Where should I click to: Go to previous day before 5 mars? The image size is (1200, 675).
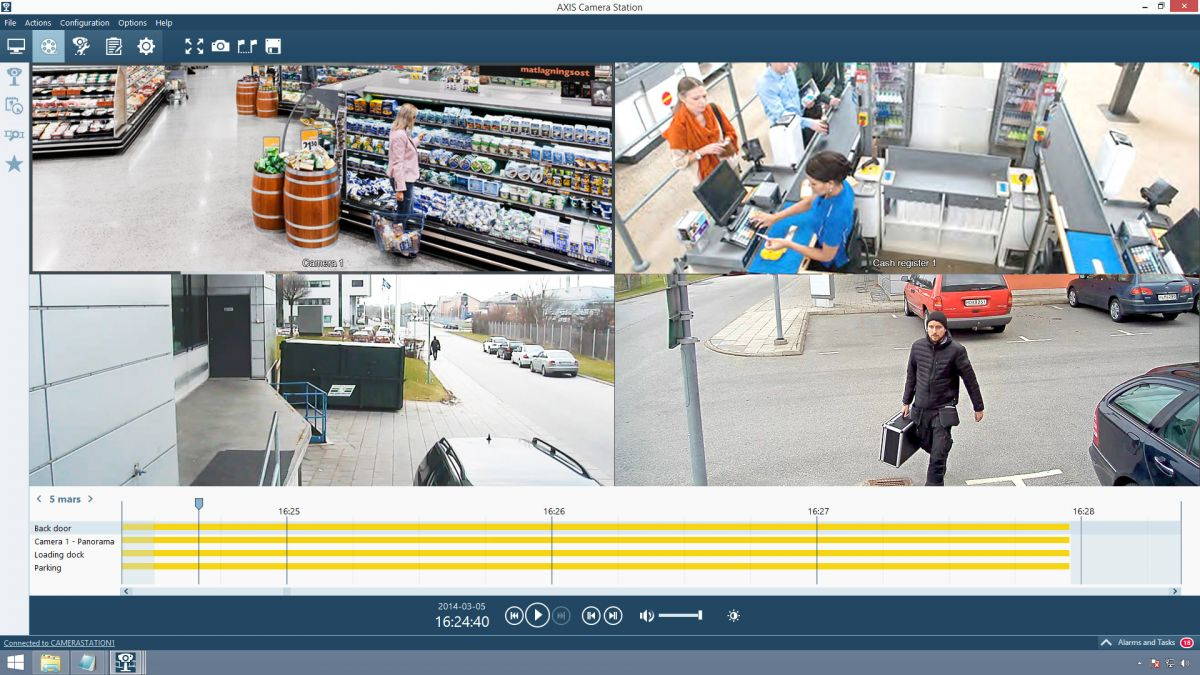(x=39, y=499)
